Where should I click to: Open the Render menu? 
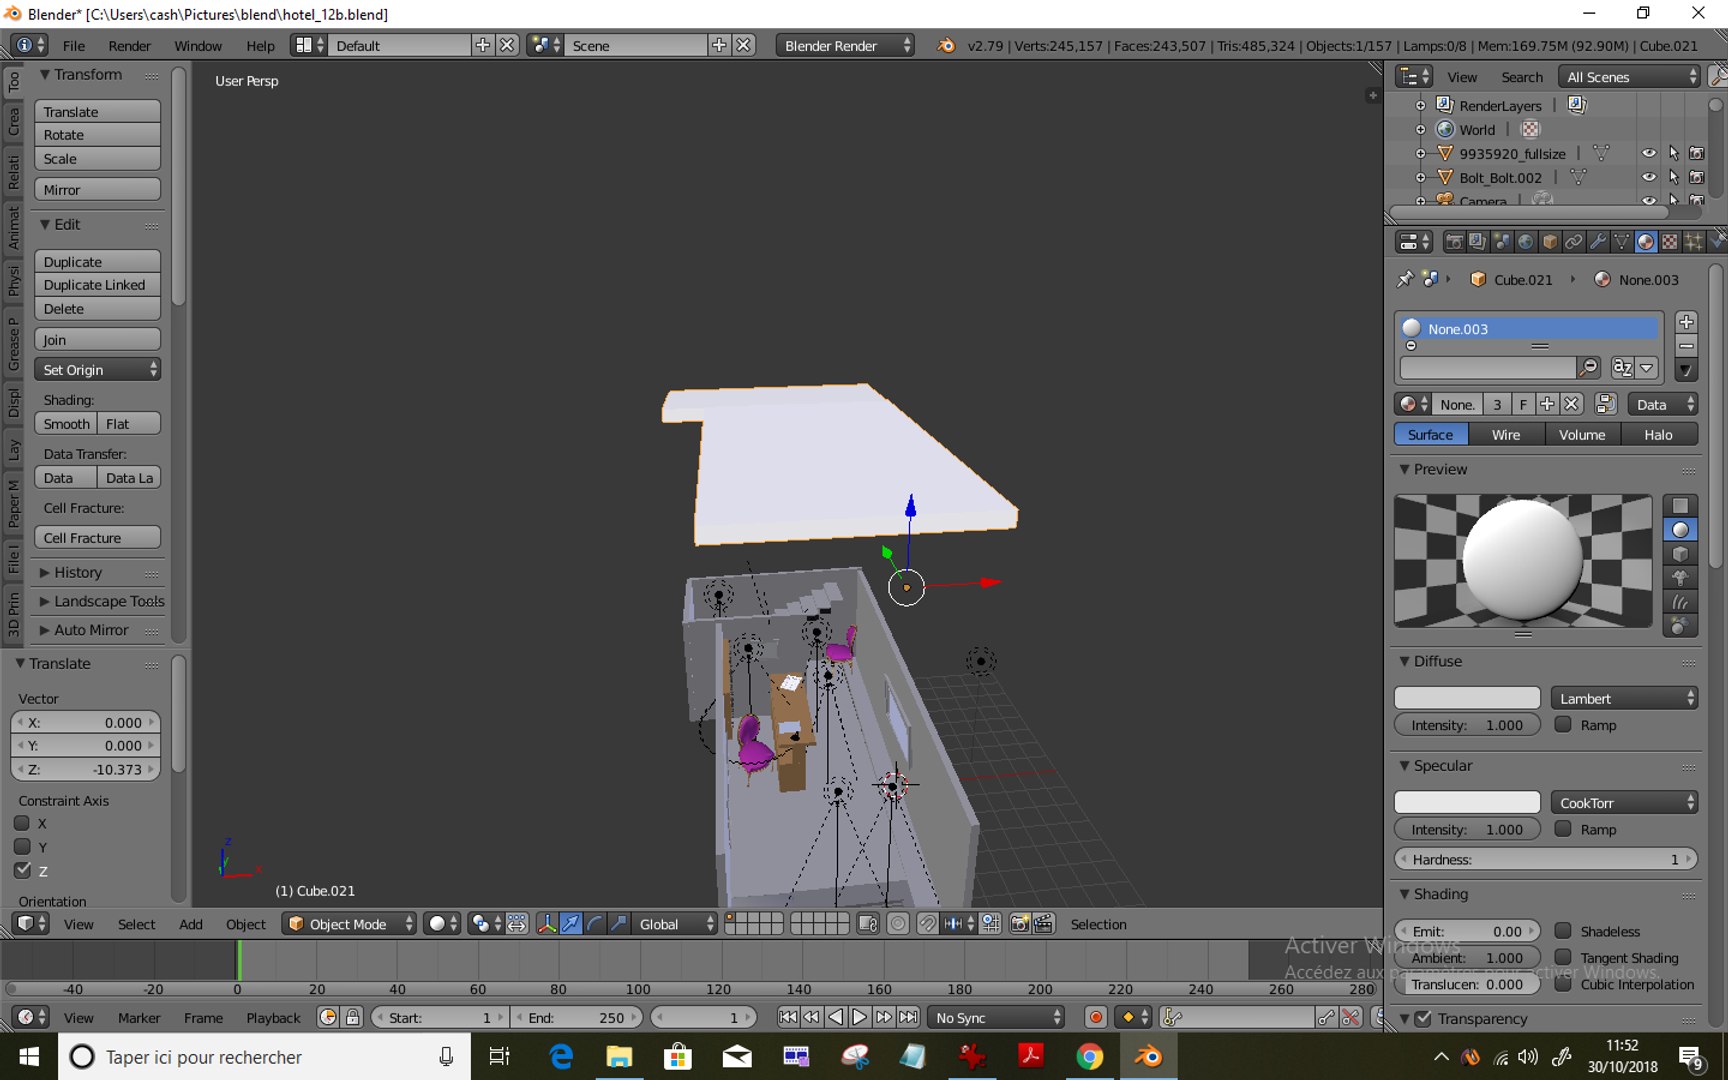[x=130, y=45]
